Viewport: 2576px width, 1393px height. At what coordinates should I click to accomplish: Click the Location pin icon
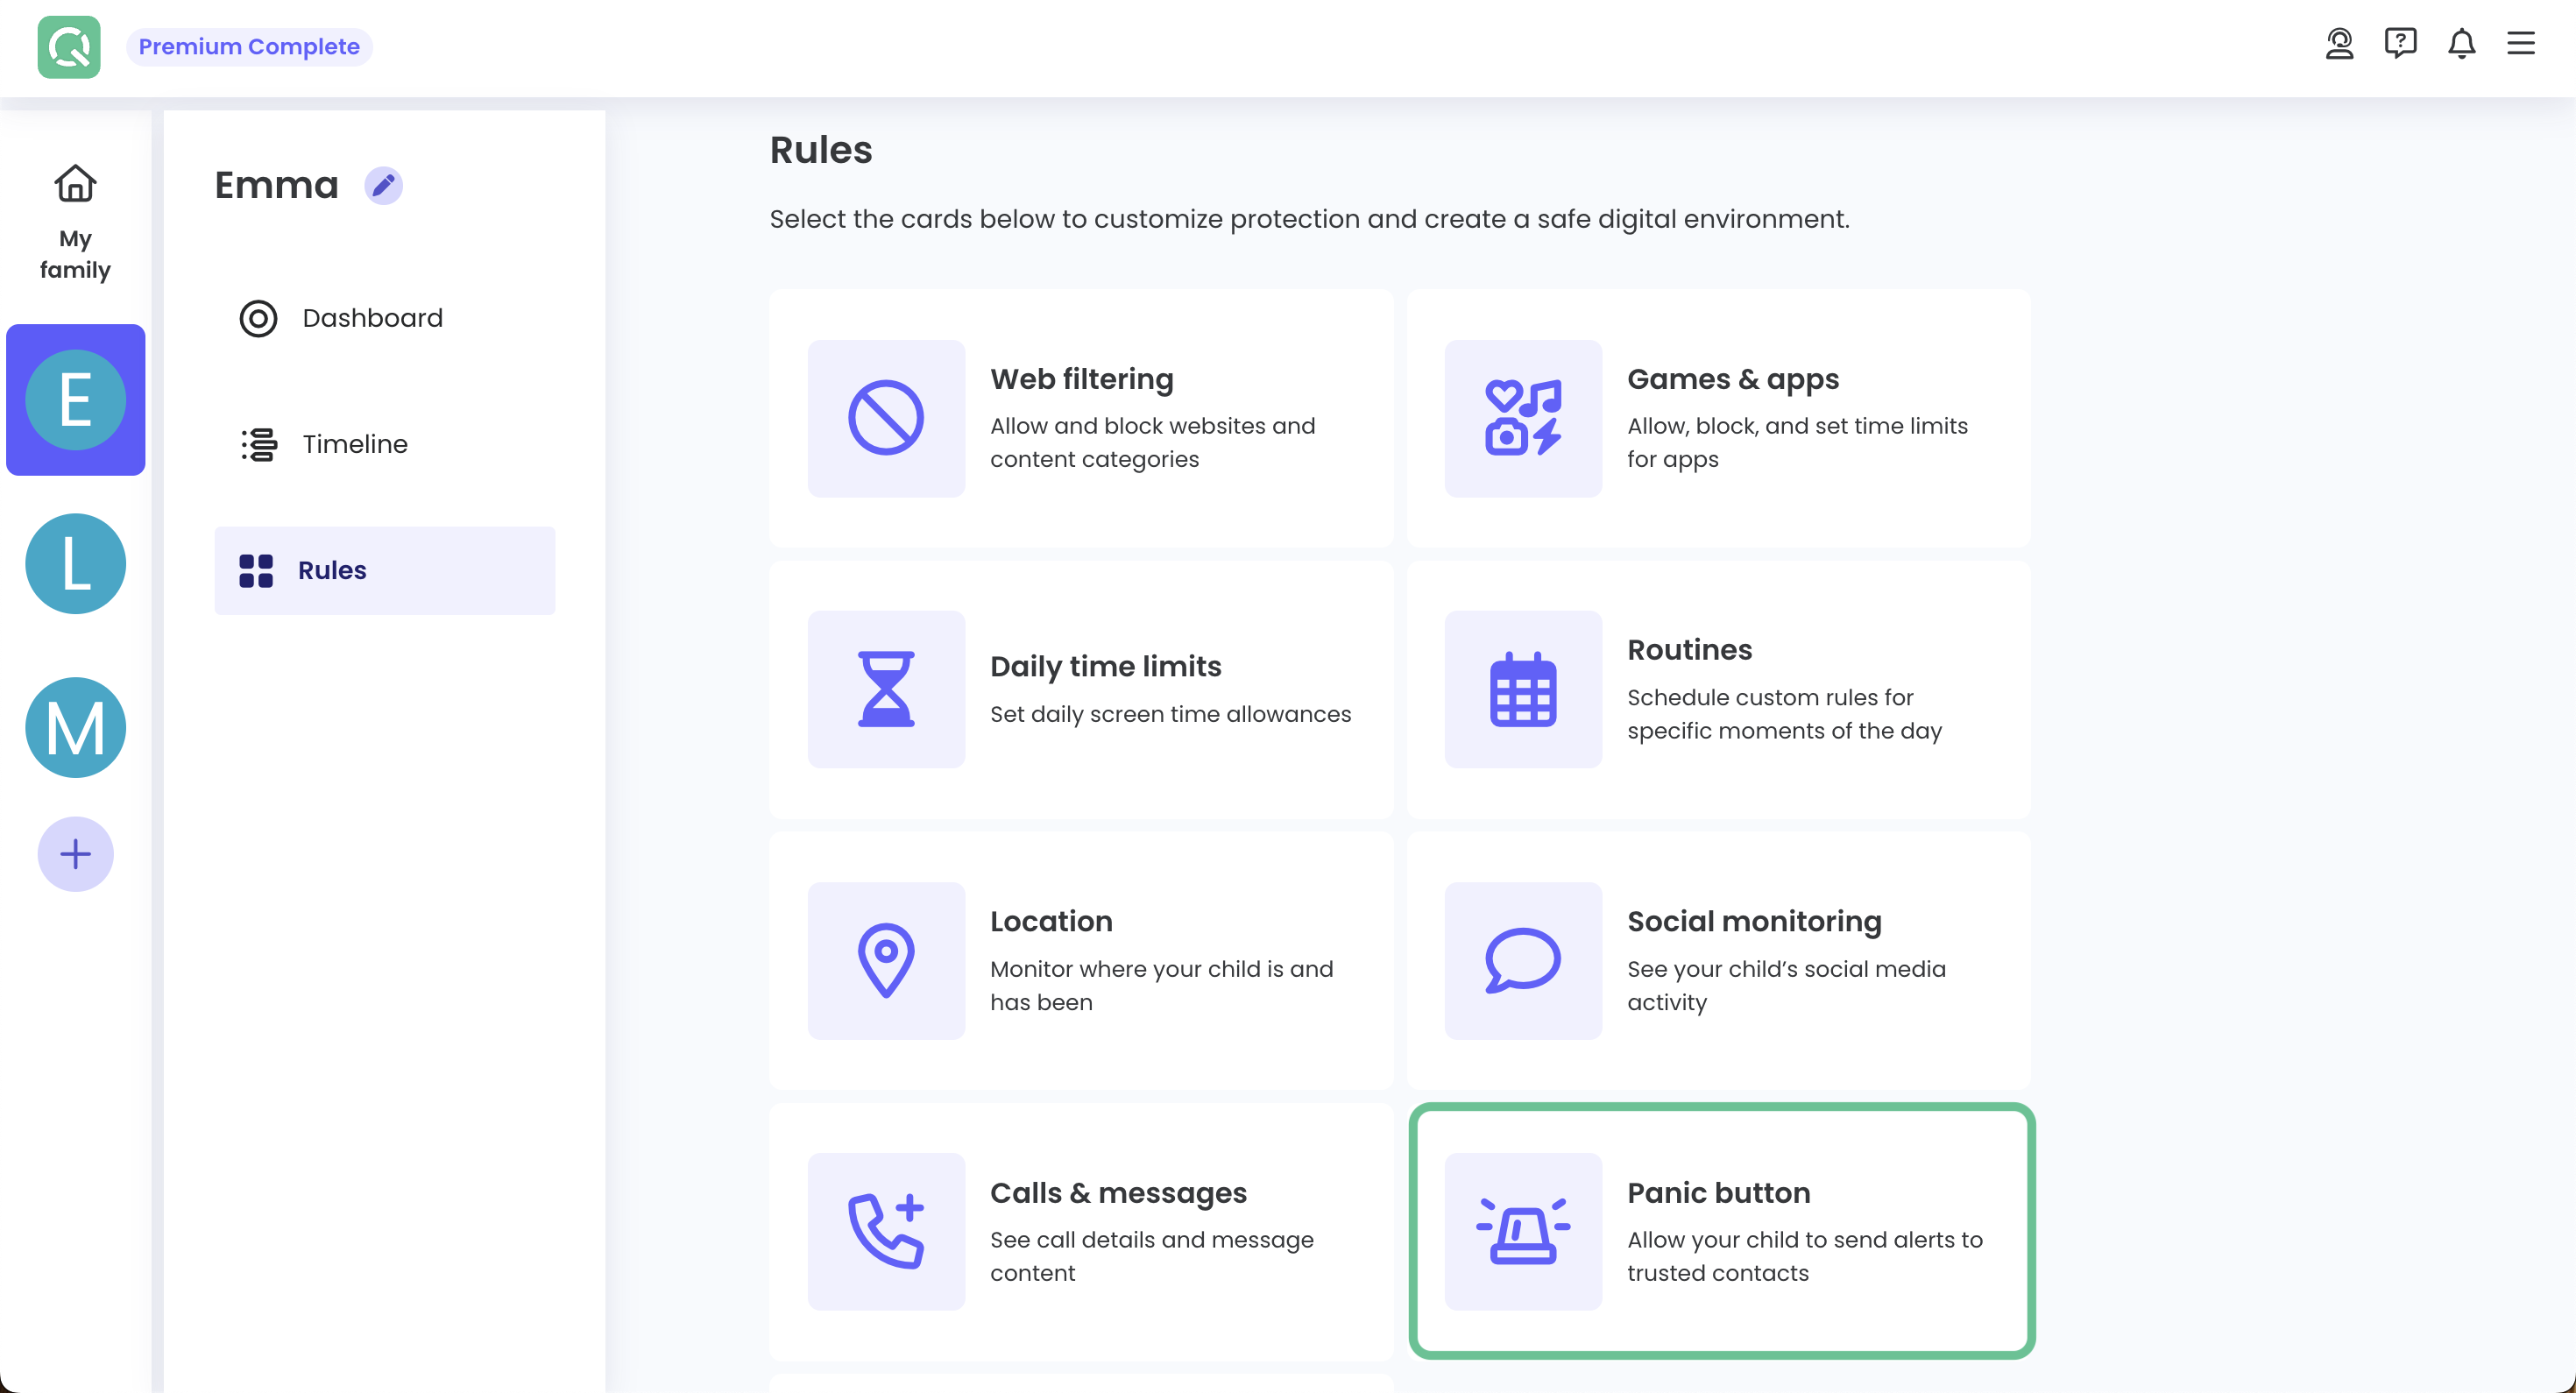pos(886,960)
